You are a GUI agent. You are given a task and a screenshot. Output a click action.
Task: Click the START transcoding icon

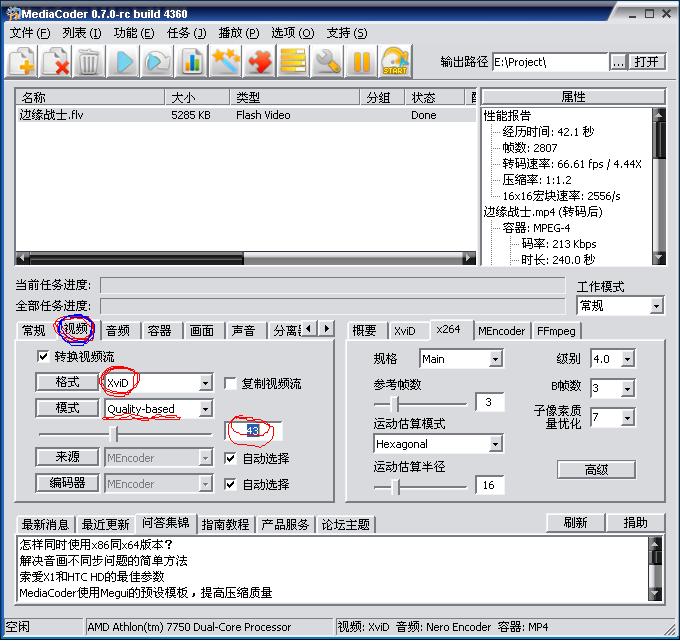coord(396,62)
